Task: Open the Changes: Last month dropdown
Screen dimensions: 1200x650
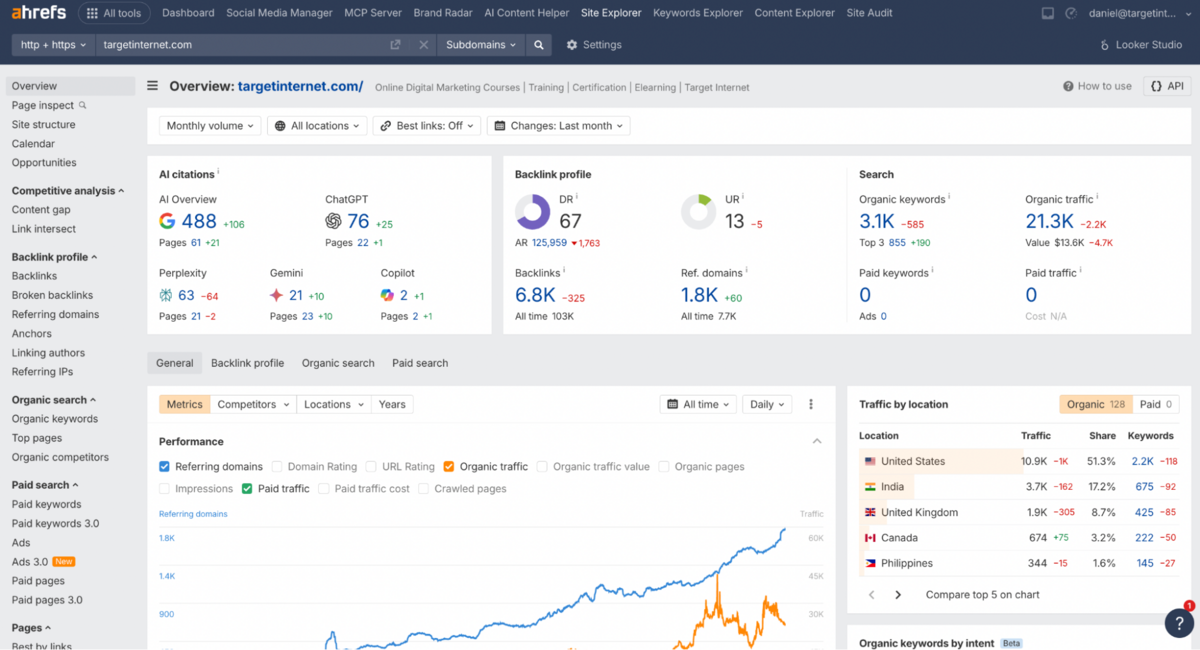Action: tap(558, 126)
